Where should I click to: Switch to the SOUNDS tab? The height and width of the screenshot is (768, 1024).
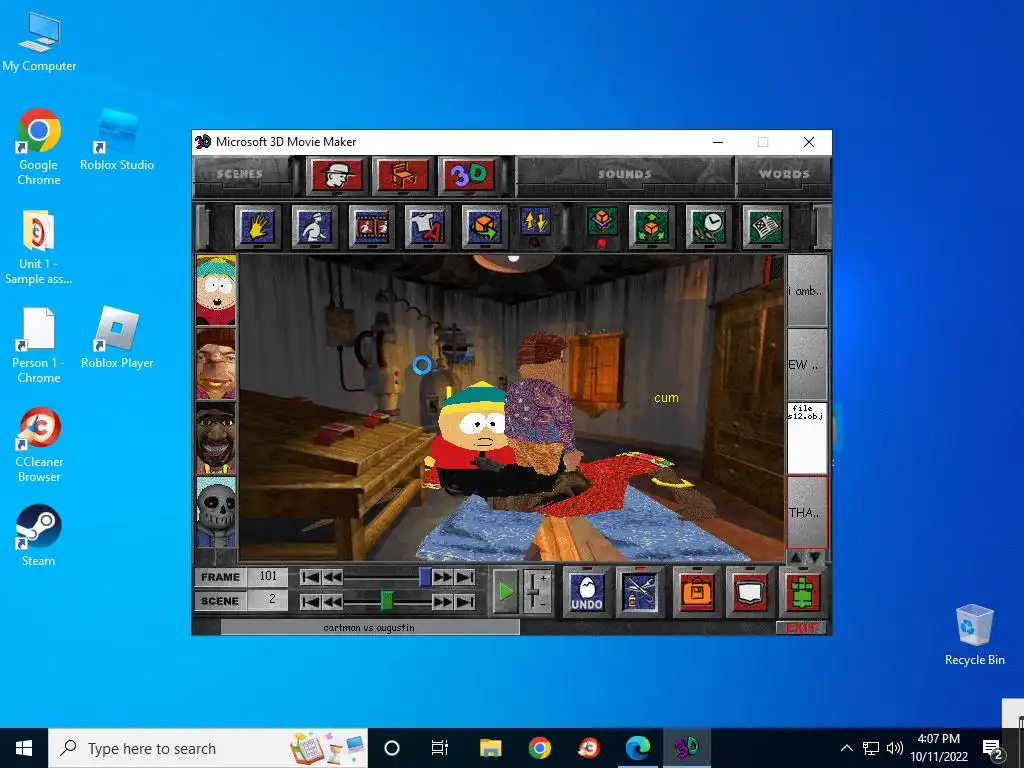(x=624, y=174)
